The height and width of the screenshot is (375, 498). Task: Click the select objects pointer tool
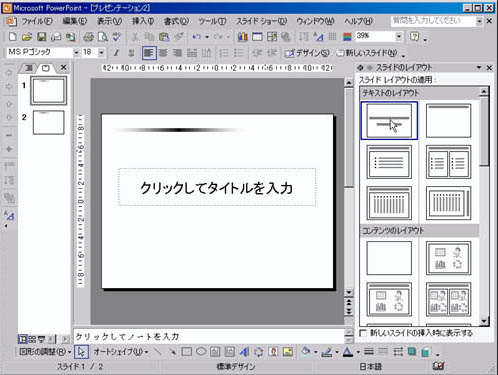point(81,352)
